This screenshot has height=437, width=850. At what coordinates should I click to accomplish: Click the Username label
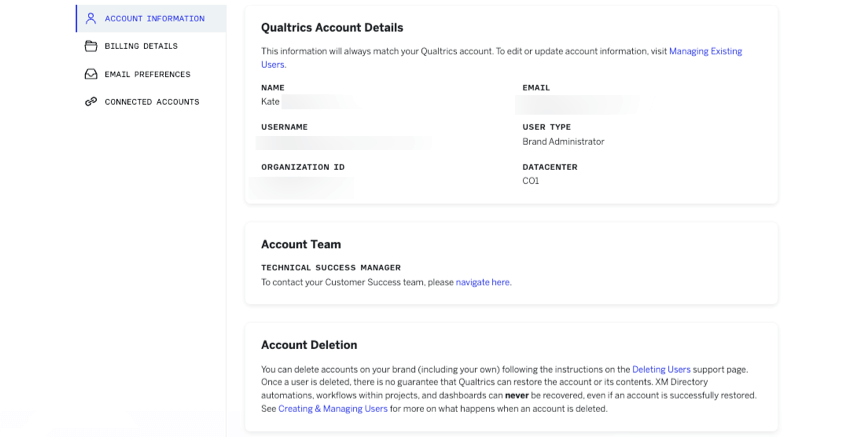285,127
